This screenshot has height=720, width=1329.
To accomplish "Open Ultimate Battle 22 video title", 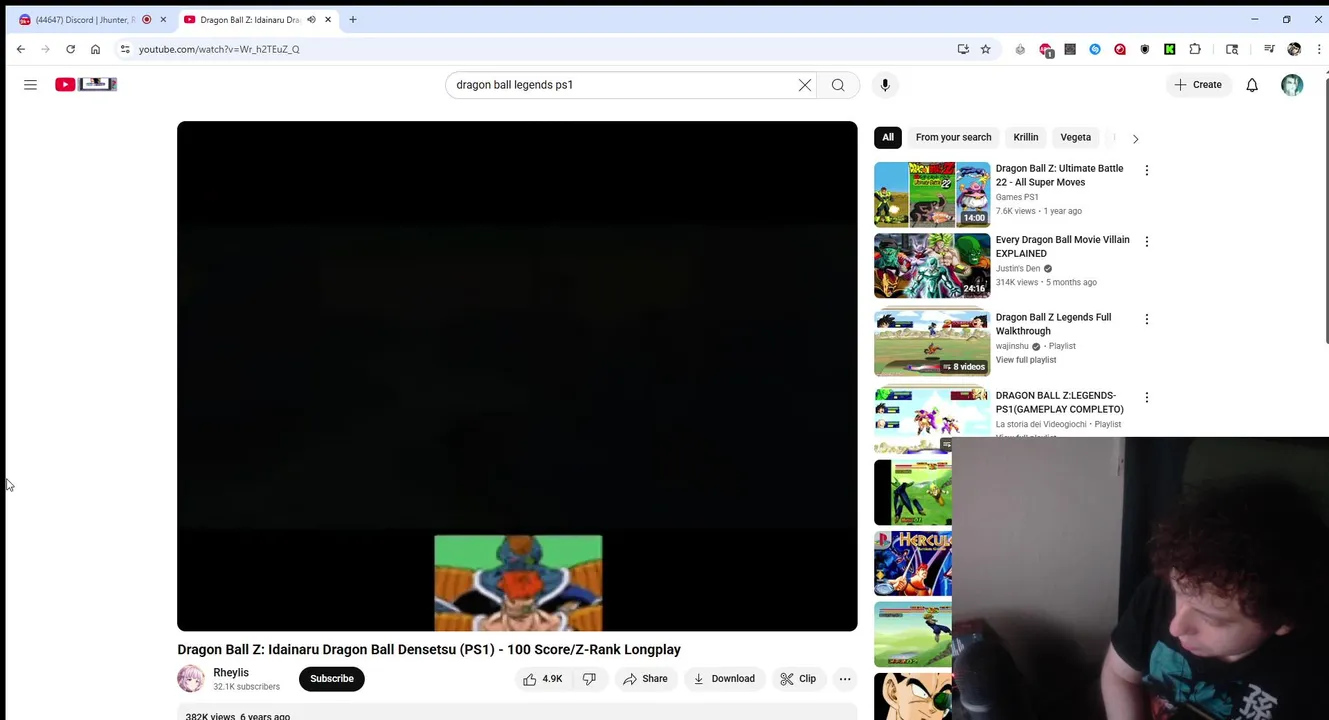I will click(x=1059, y=176).
